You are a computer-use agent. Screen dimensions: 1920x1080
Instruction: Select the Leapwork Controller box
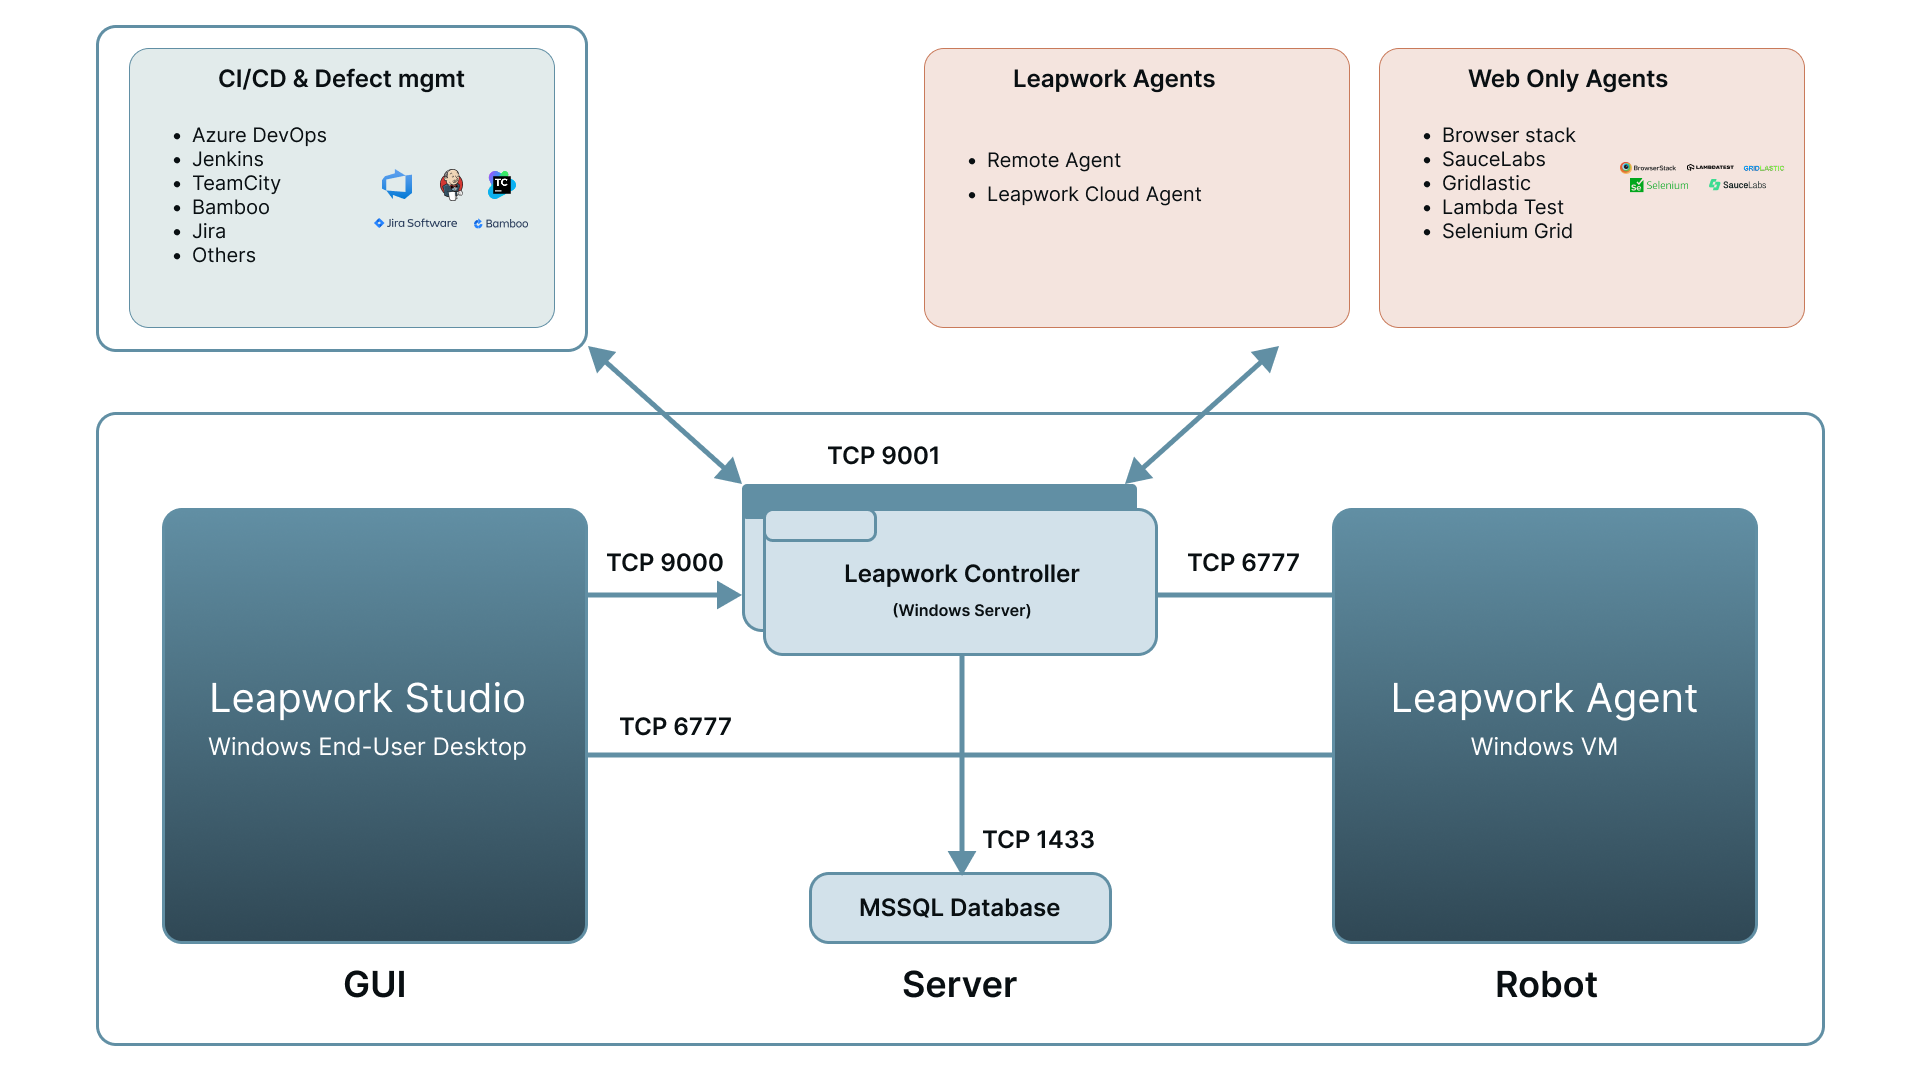pyautogui.click(x=960, y=583)
